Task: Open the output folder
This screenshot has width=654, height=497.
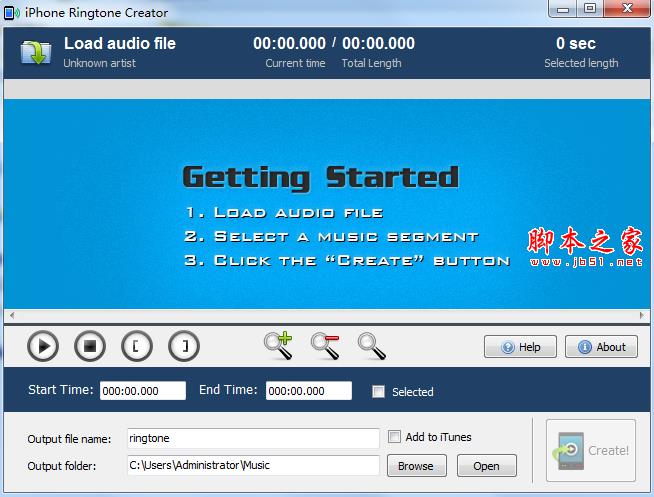Action: click(x=487, y=466)
